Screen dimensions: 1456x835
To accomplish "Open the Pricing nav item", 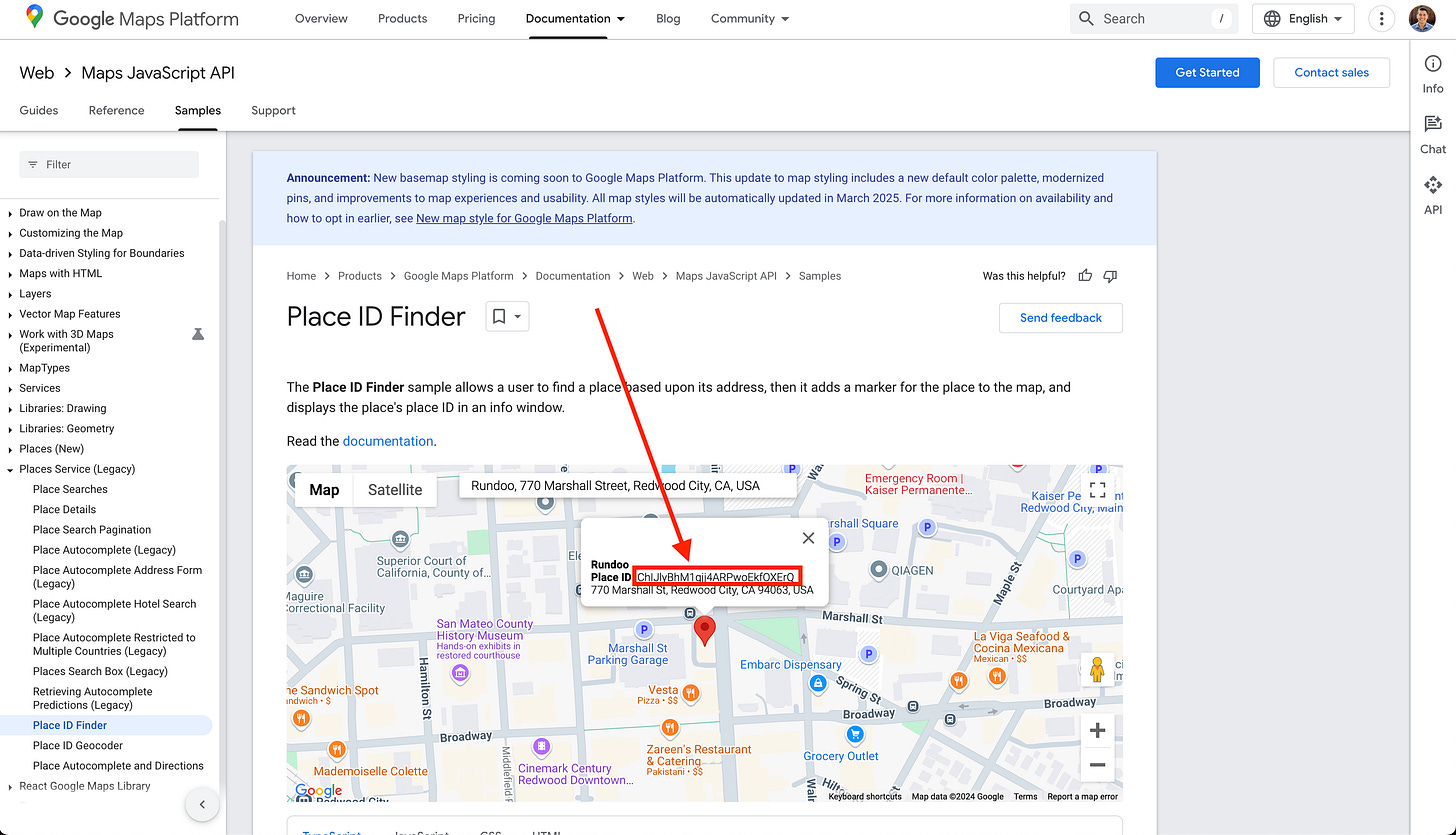I will point(476,18).
